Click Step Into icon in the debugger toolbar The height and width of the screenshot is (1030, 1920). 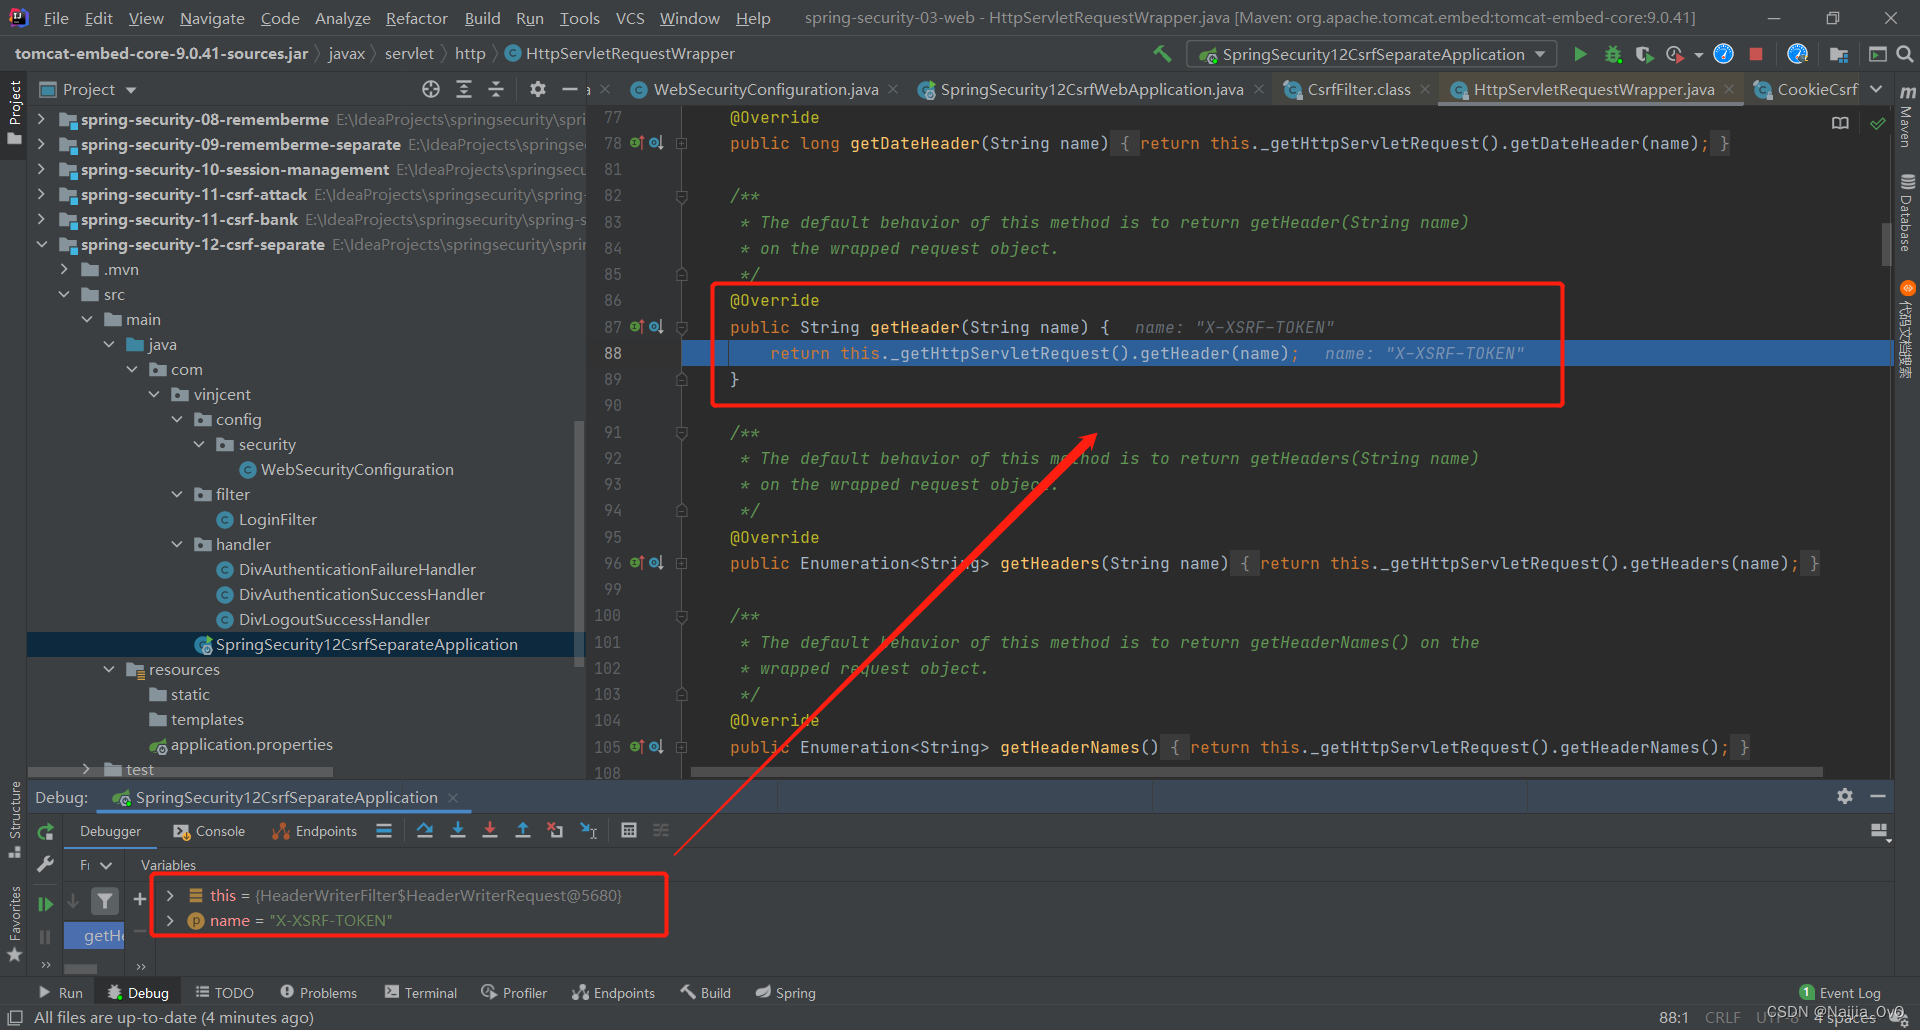(458, 830)
